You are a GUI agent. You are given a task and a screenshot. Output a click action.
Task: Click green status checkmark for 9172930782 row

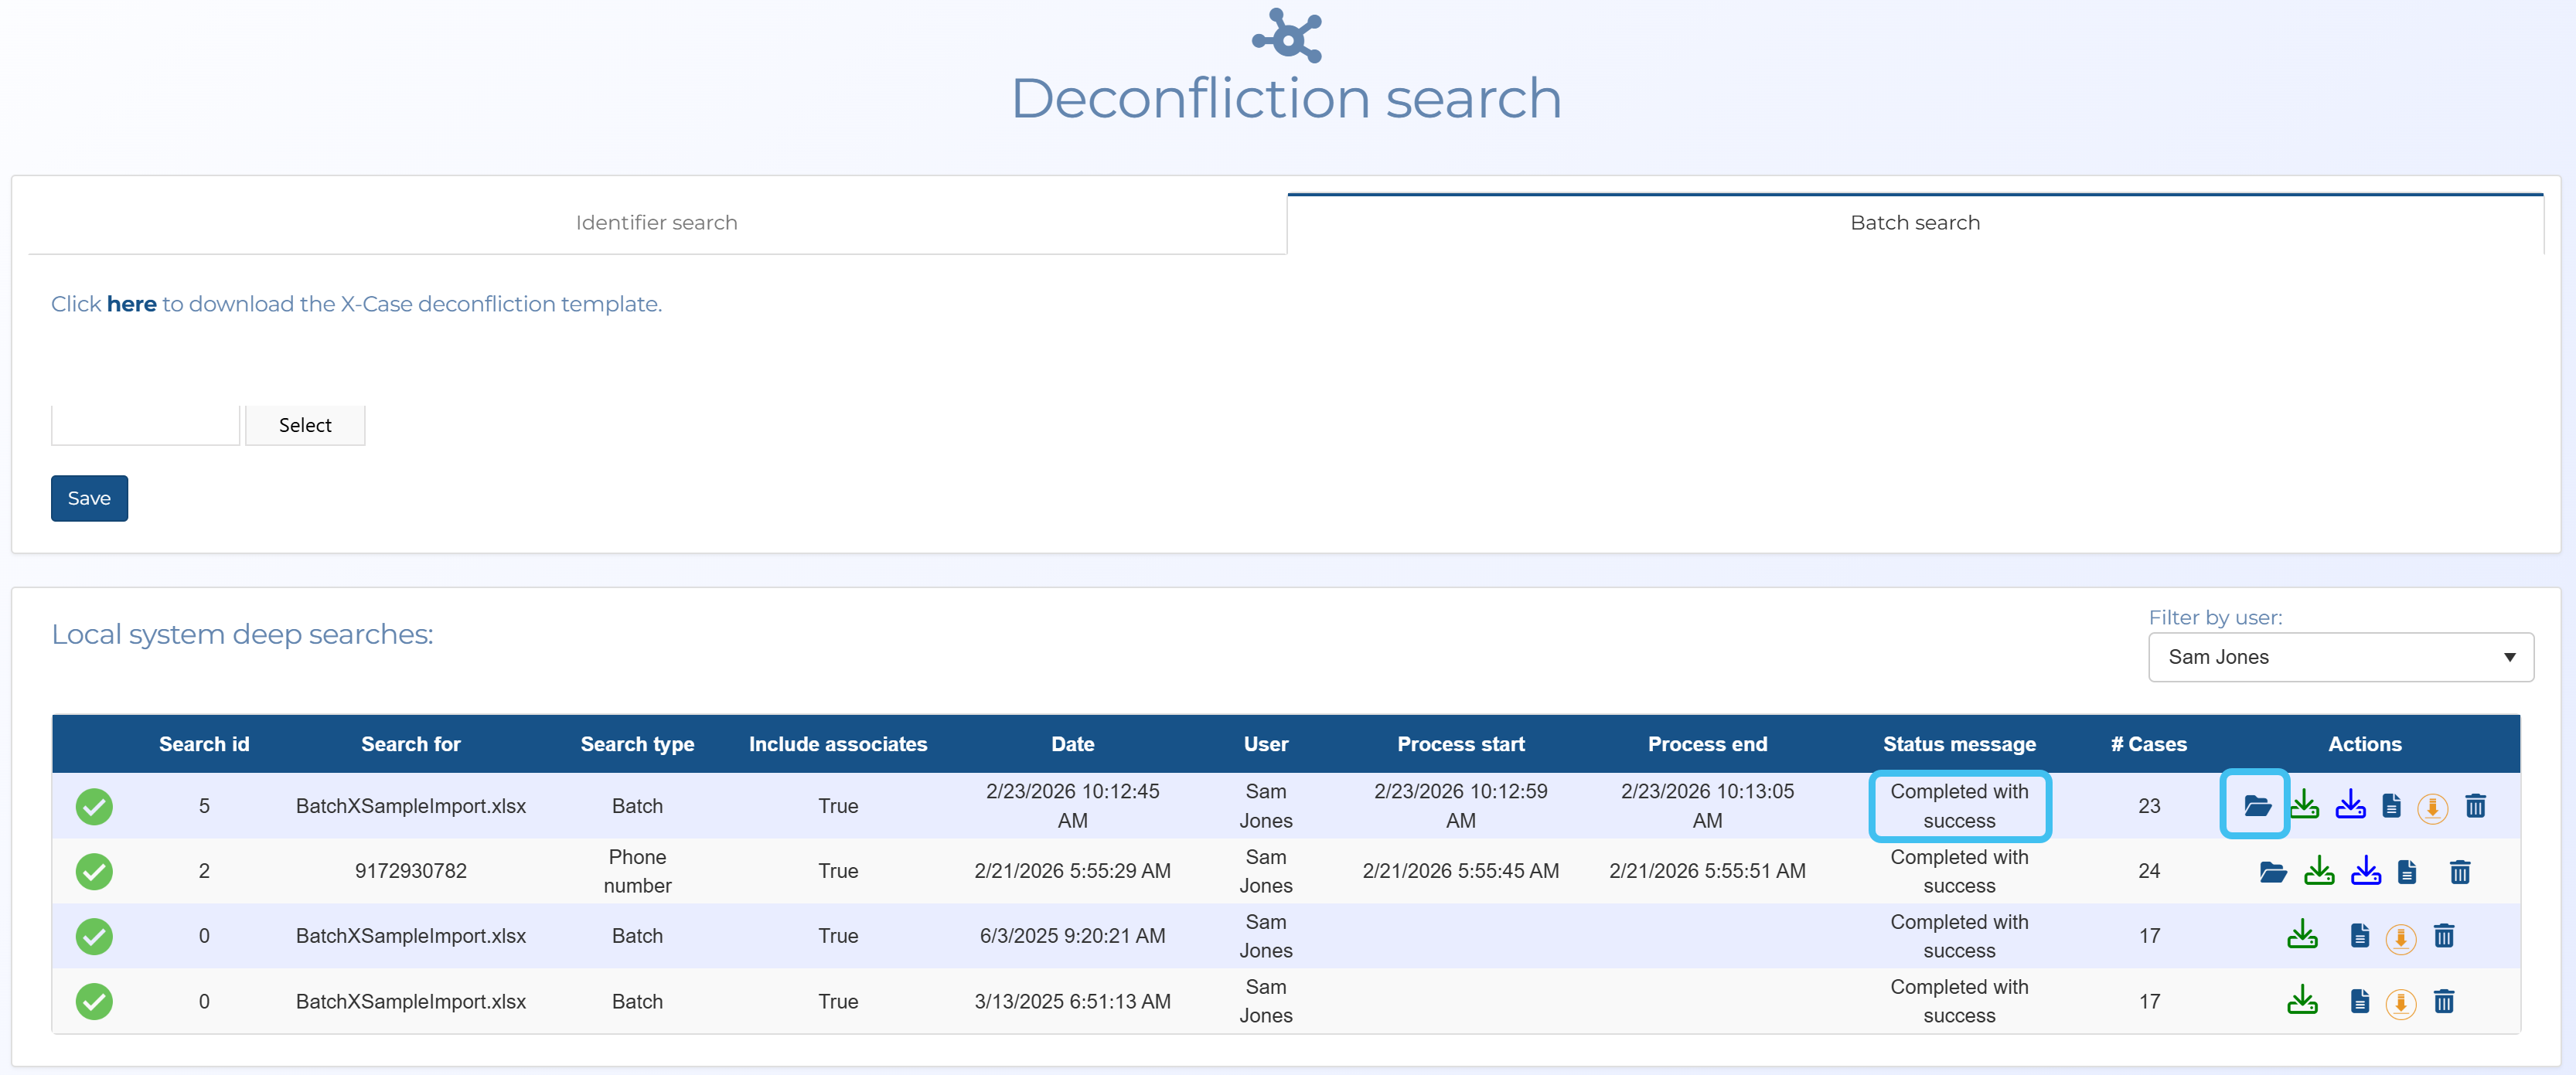click(94, 871)
